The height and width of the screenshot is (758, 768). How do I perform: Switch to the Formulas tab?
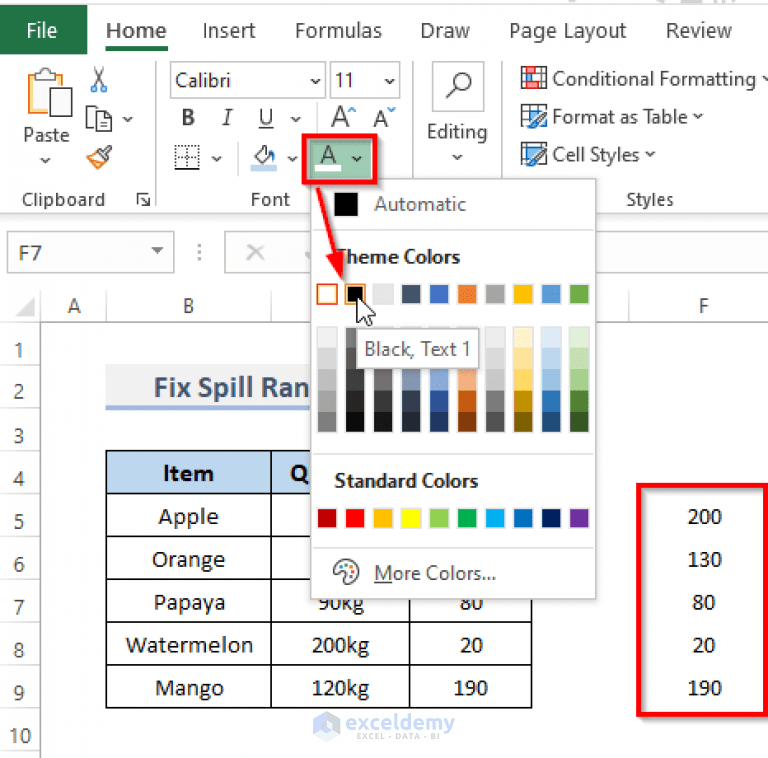(338, 31)
